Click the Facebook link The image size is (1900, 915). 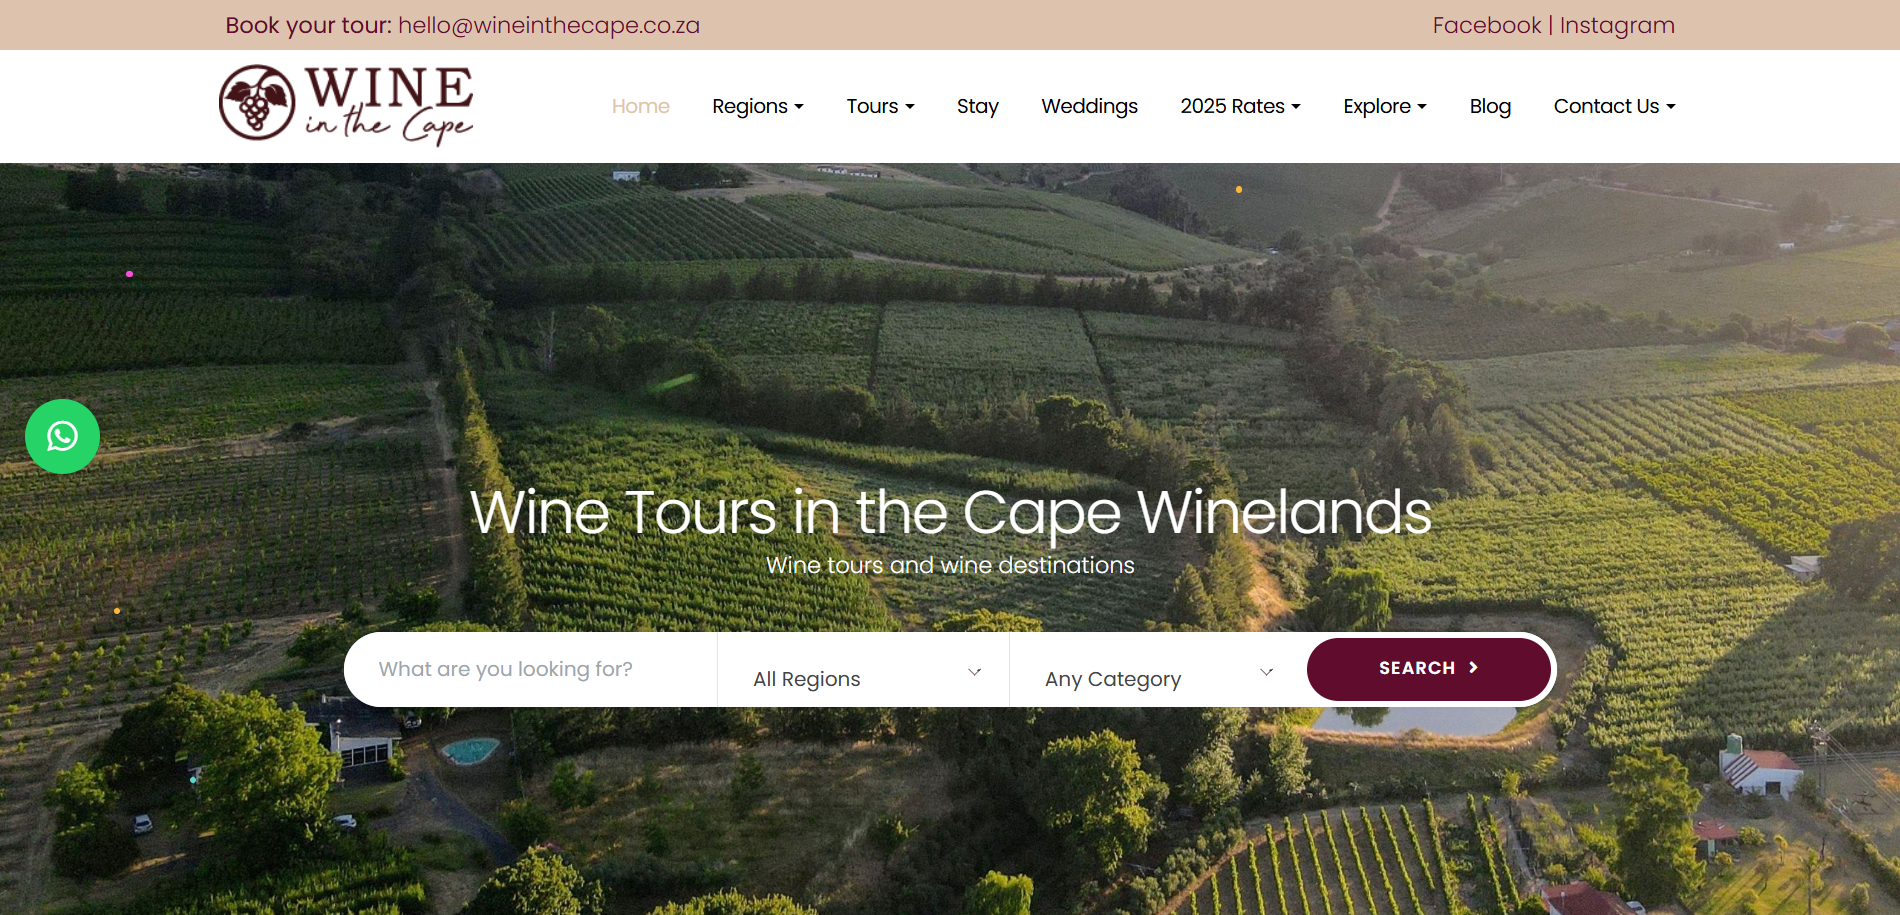pyautogui.click(x=1486, y=25)
